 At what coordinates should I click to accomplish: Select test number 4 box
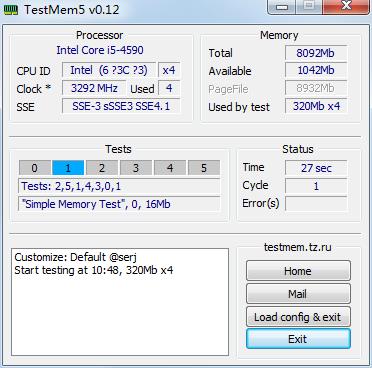(170, 168)
